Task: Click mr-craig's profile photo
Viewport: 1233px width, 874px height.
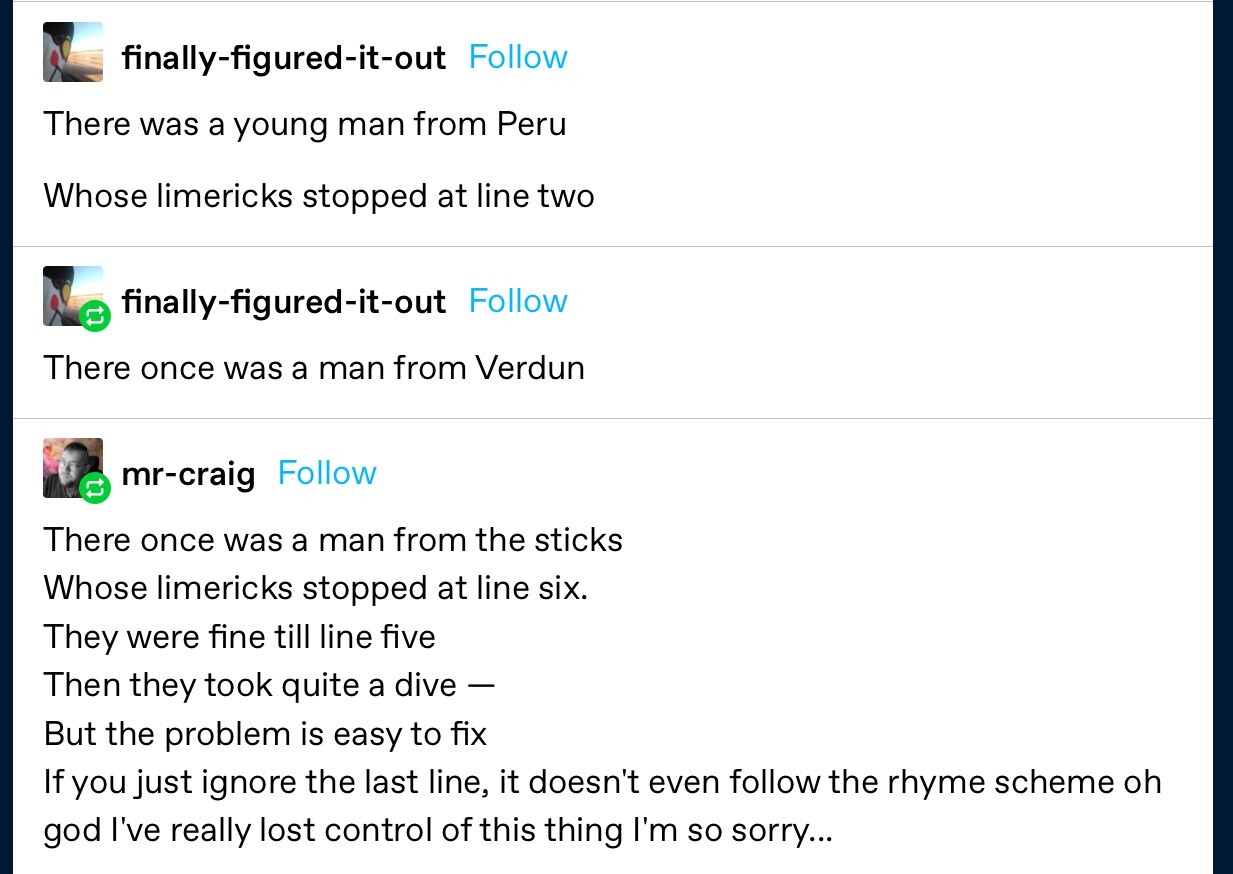Action: [68, 464]
